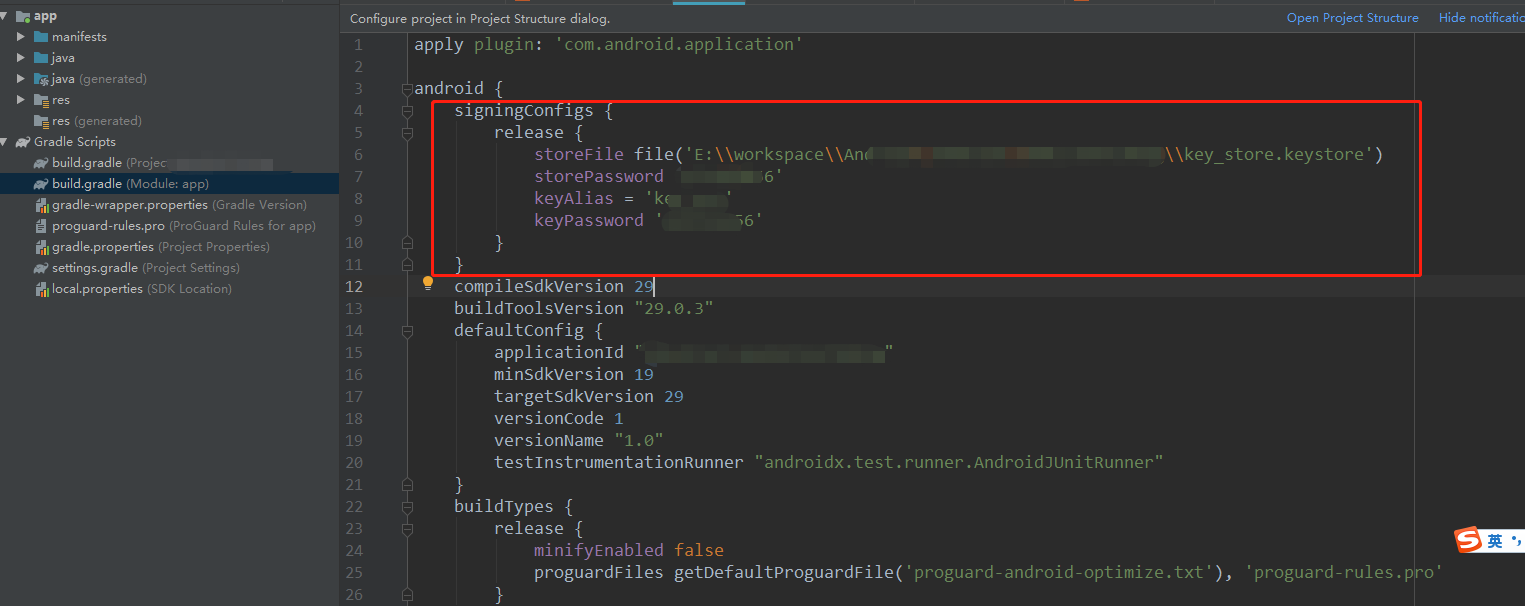Place cursor on the compileSdkVersion line
The height and width of the screenshot is (606, 1525).
point(539,286)
